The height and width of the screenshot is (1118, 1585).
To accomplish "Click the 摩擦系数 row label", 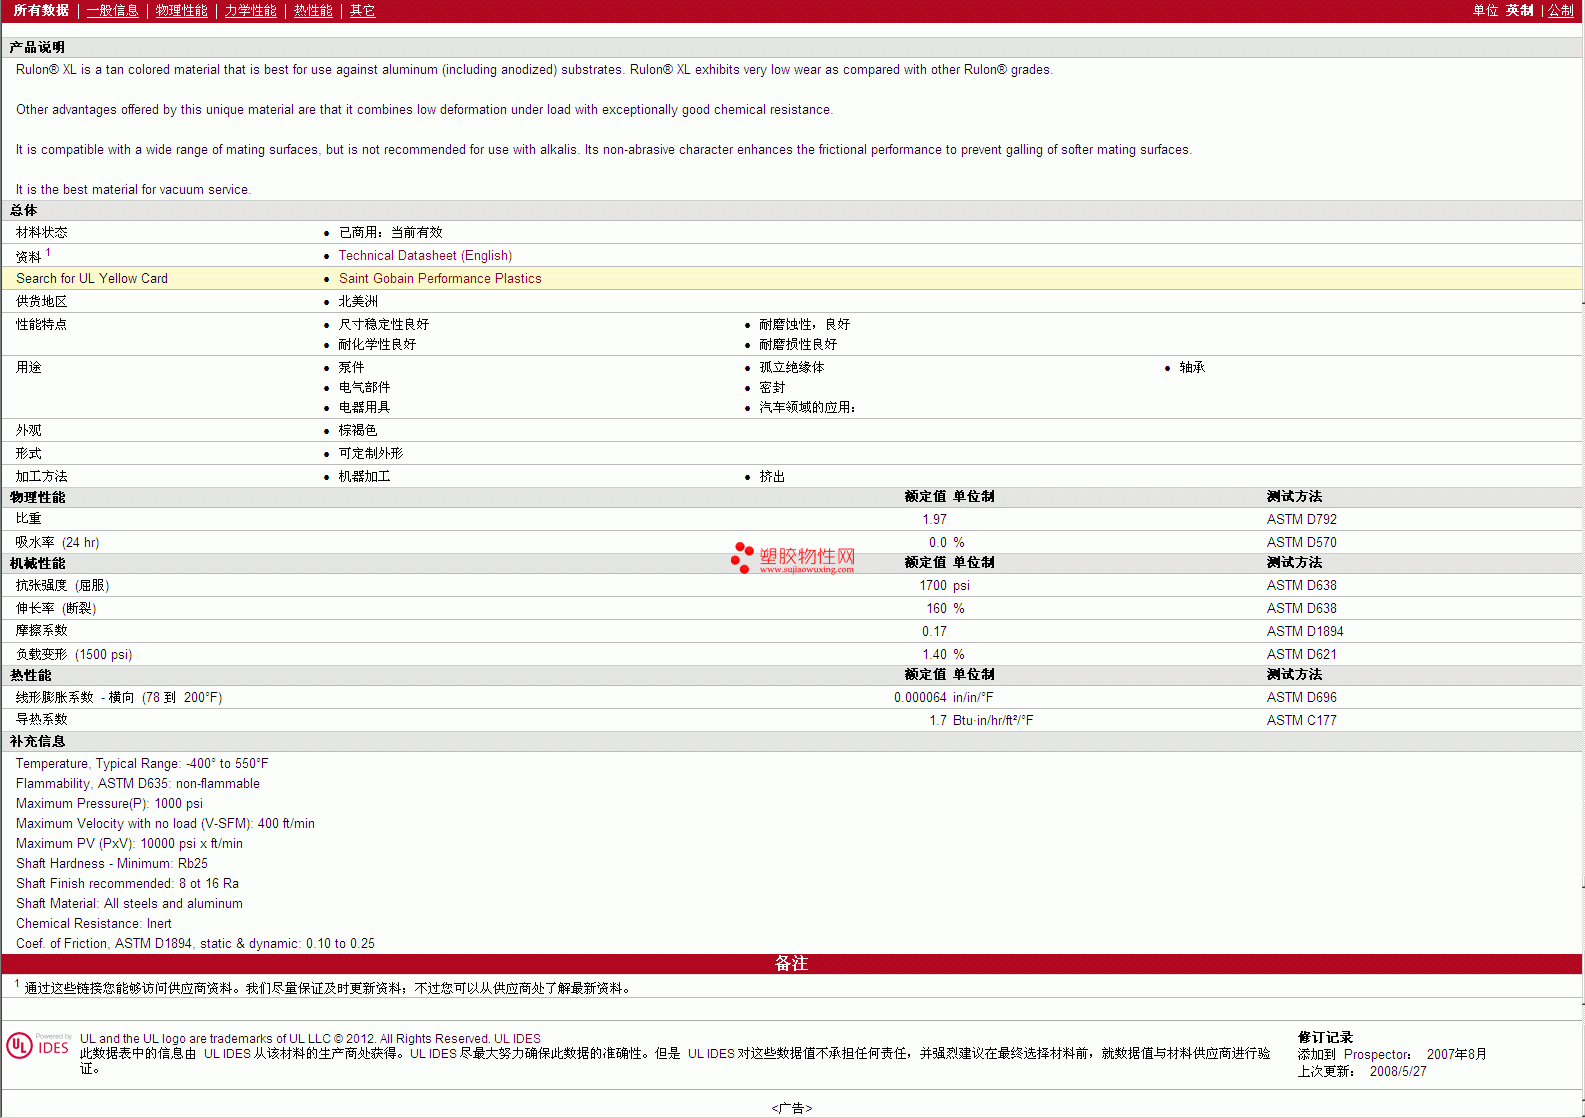I will pos(41,631).
